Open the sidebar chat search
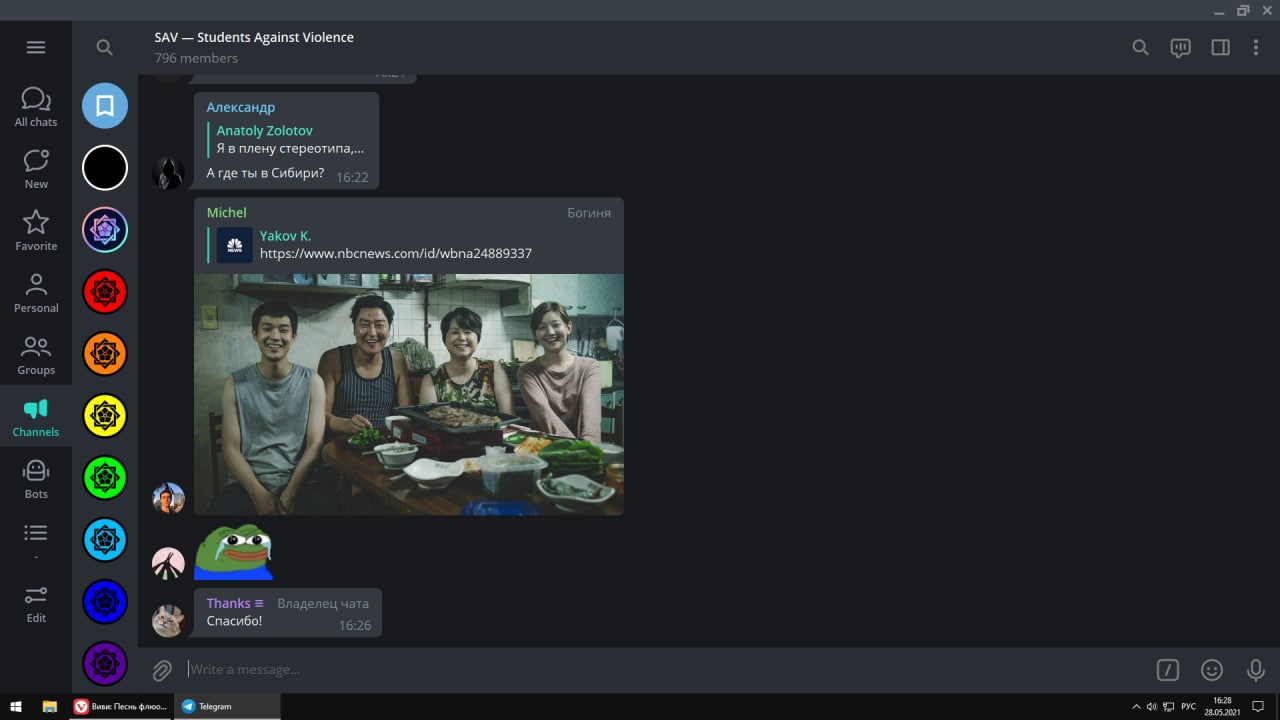This screenshot has height=720, width=1280. tap(104, 47)
